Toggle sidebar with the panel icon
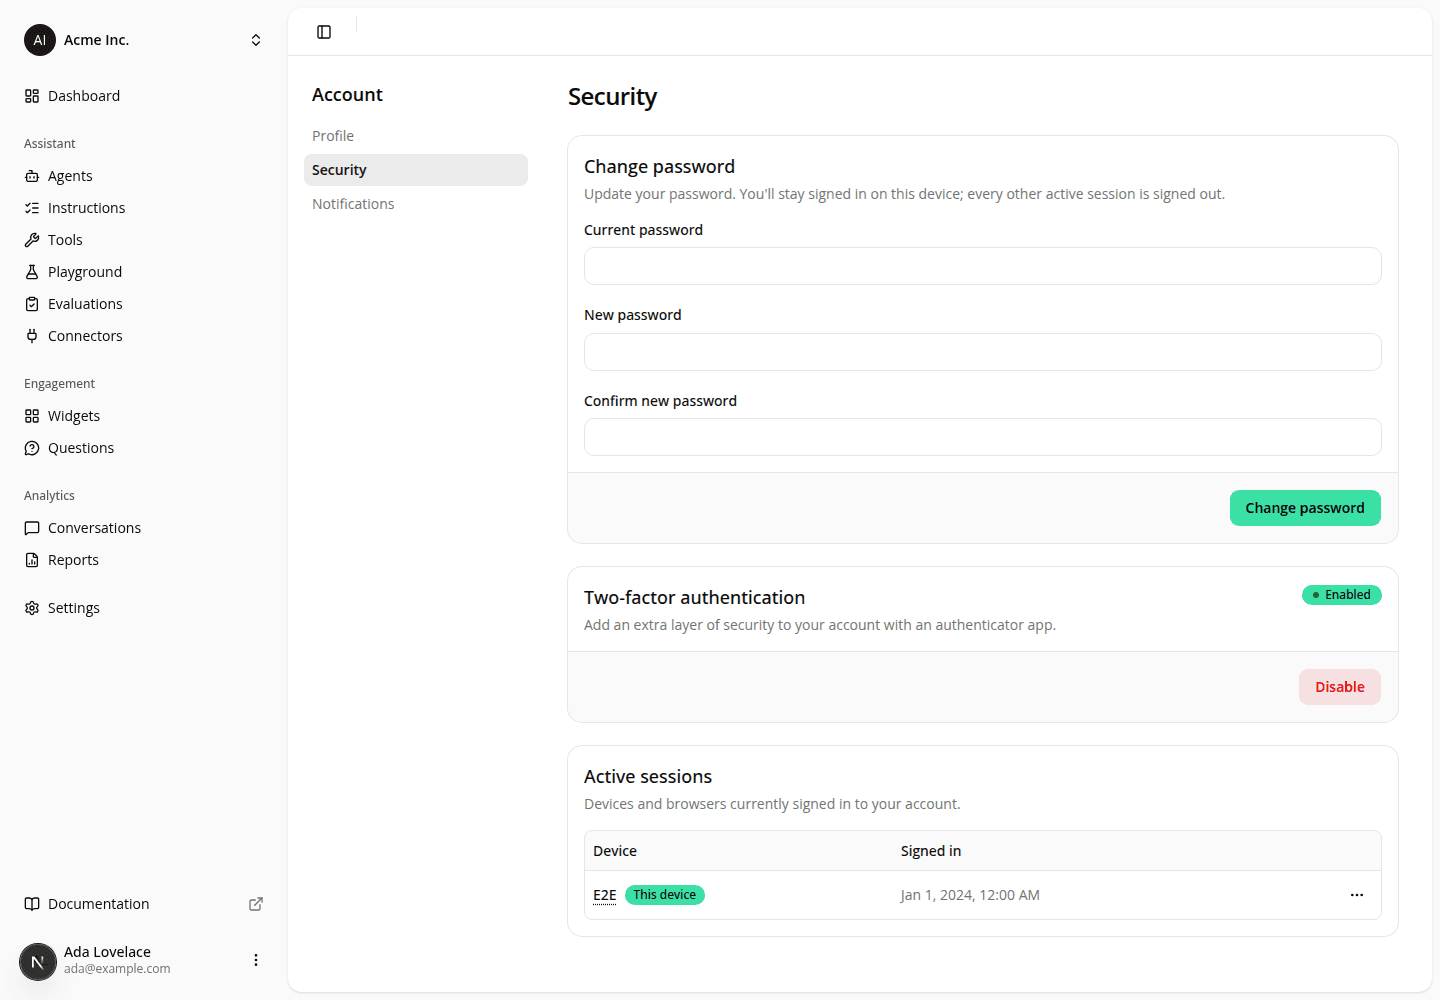 [x=324, y=32]
